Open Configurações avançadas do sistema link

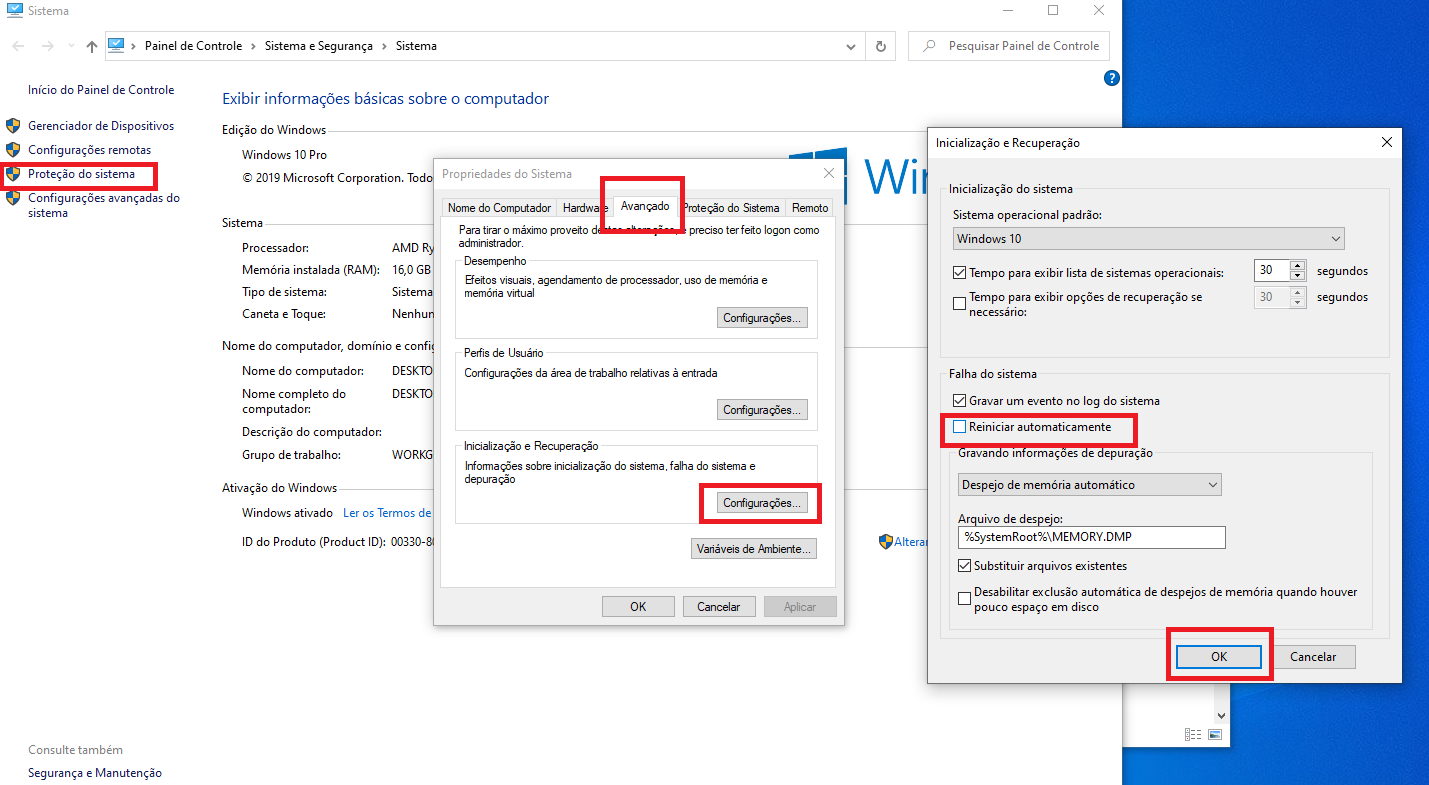[104, 205]
